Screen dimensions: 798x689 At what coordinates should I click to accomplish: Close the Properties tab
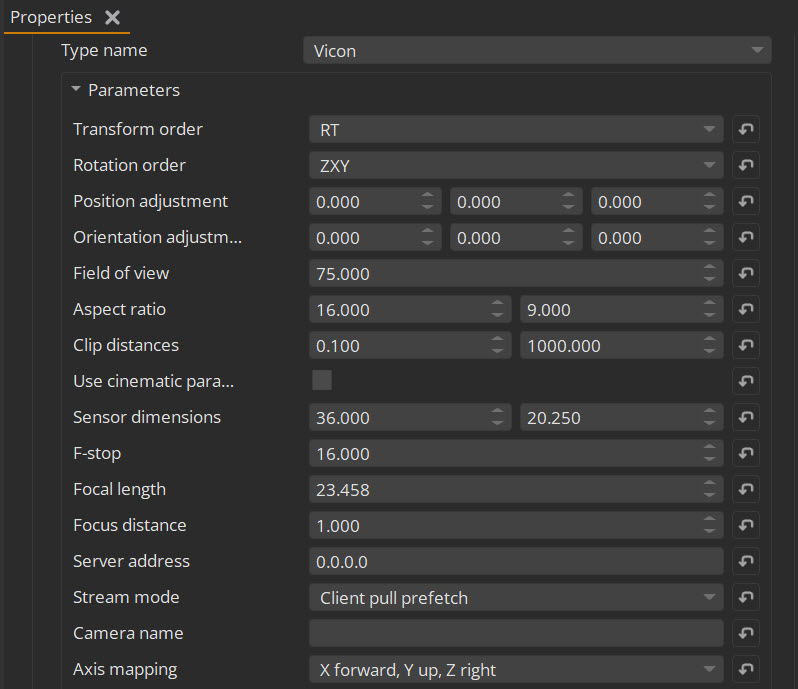pos(113,18)
